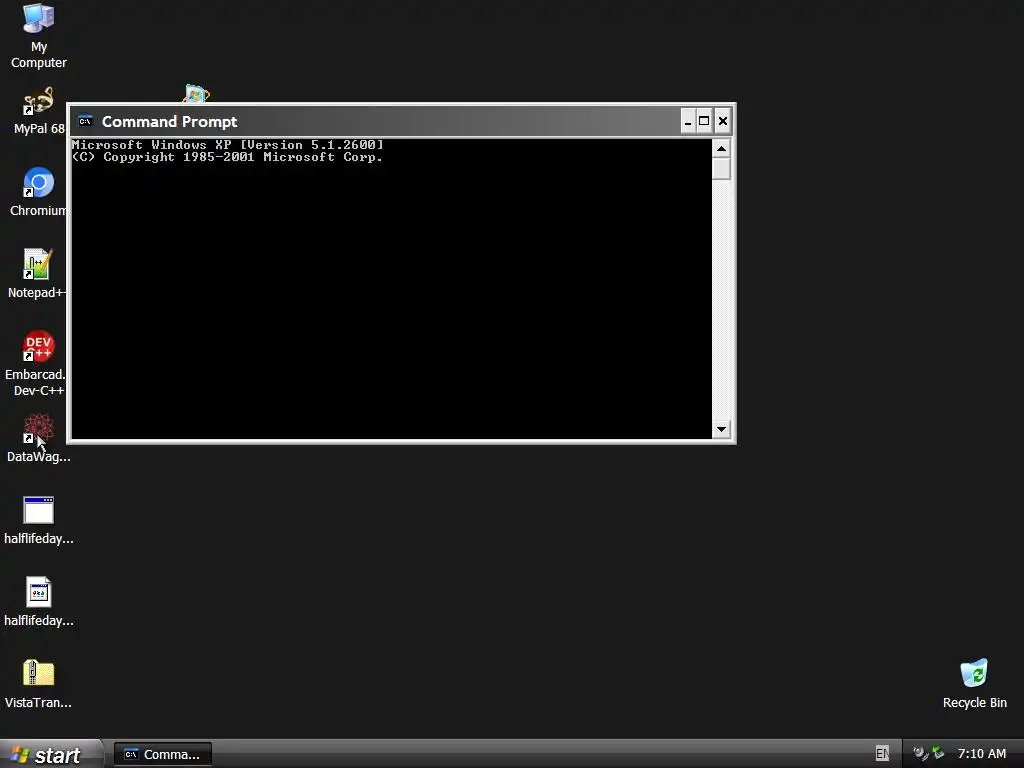This screenshot has width=1024, height=768.
Task: Open Embarcadero Dev-C++ shortcut
Action: 35,364
